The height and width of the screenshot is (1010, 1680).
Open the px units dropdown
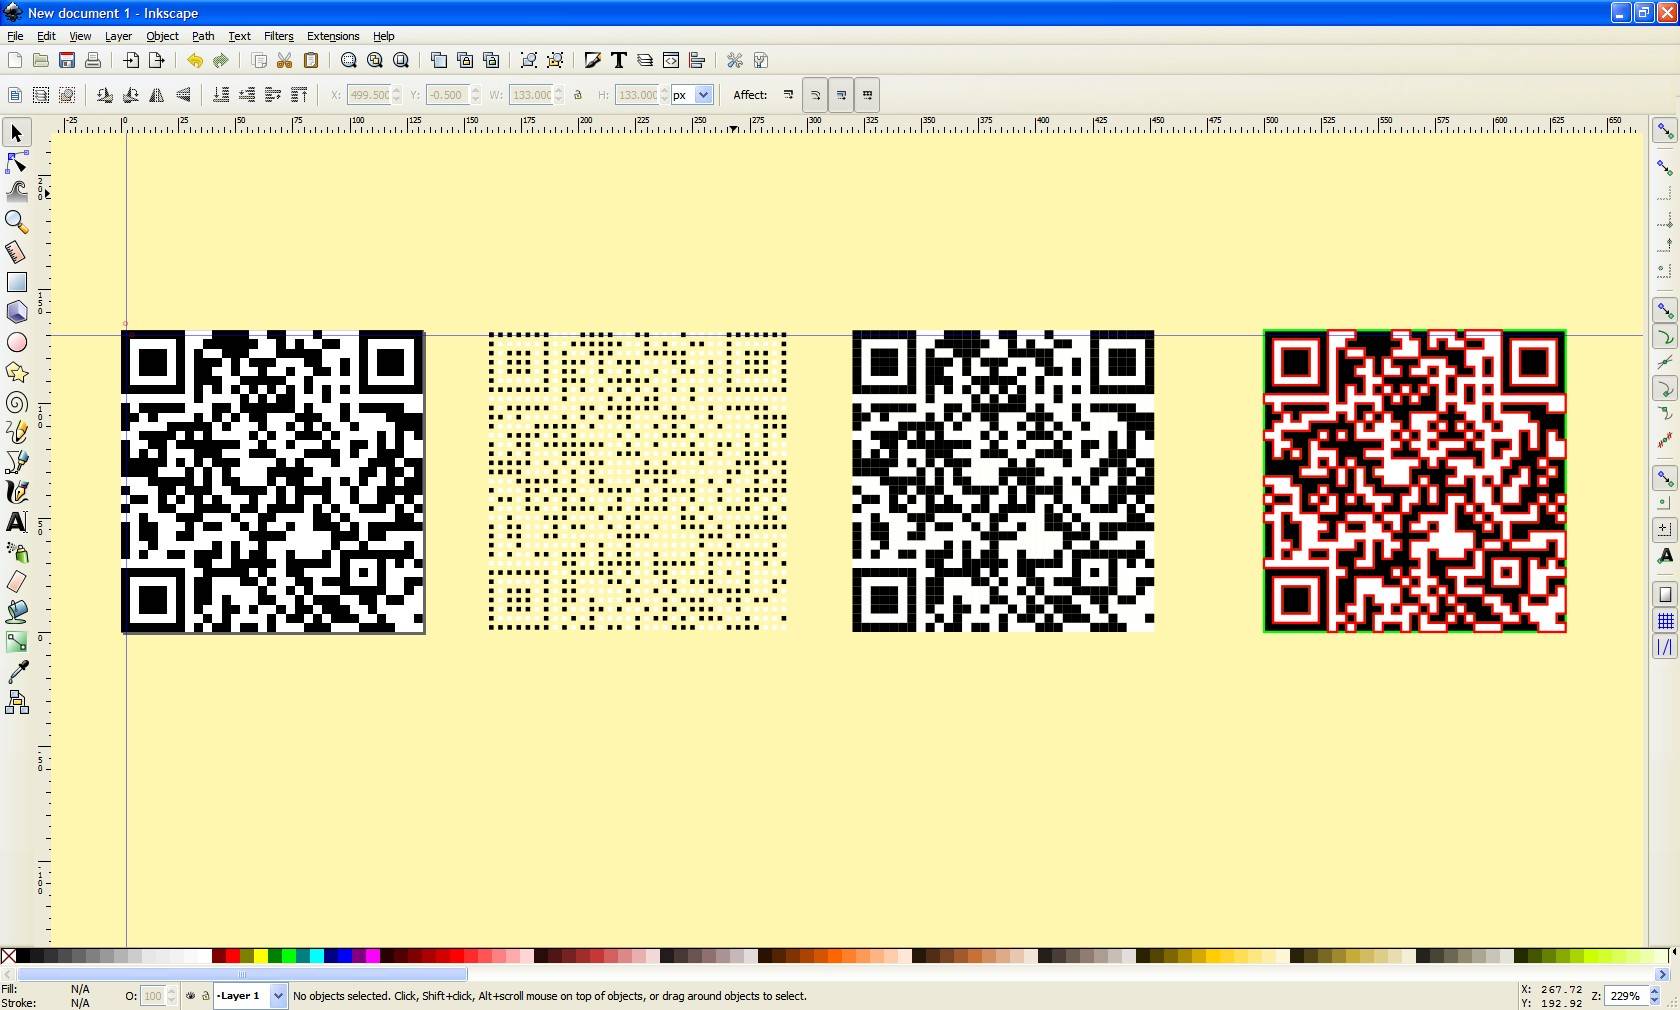[703, 95]
